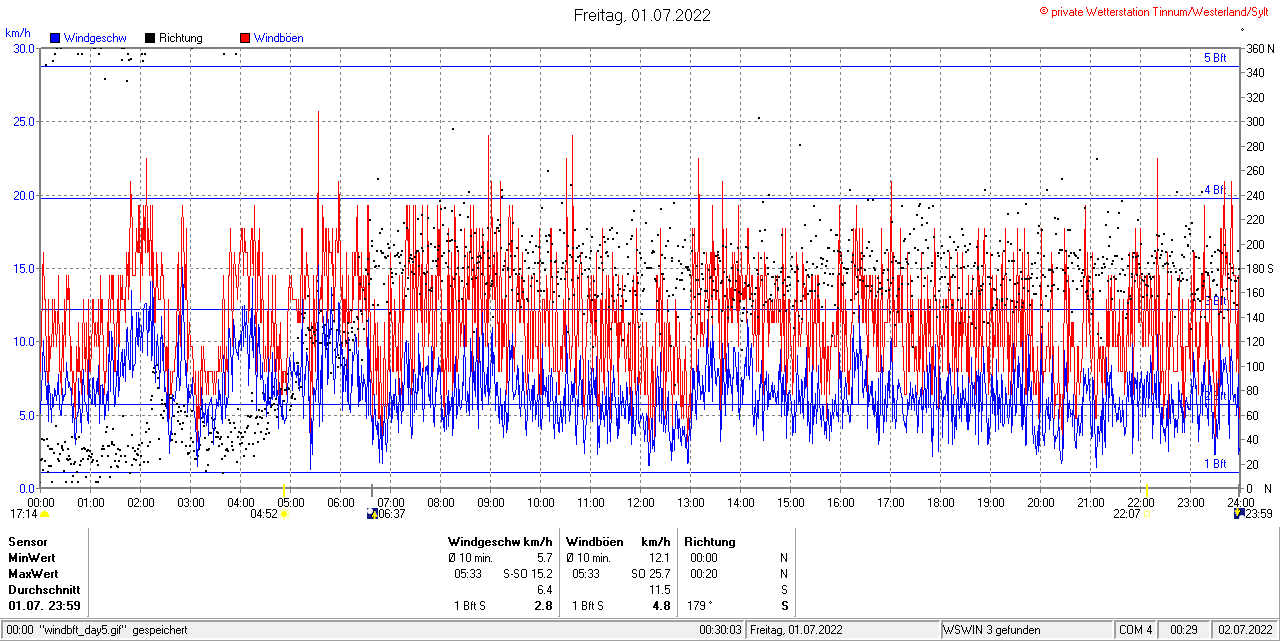Click the 00:29 status bar cell
This screenshot has height=641, width=1280.
pos(1184,630)
